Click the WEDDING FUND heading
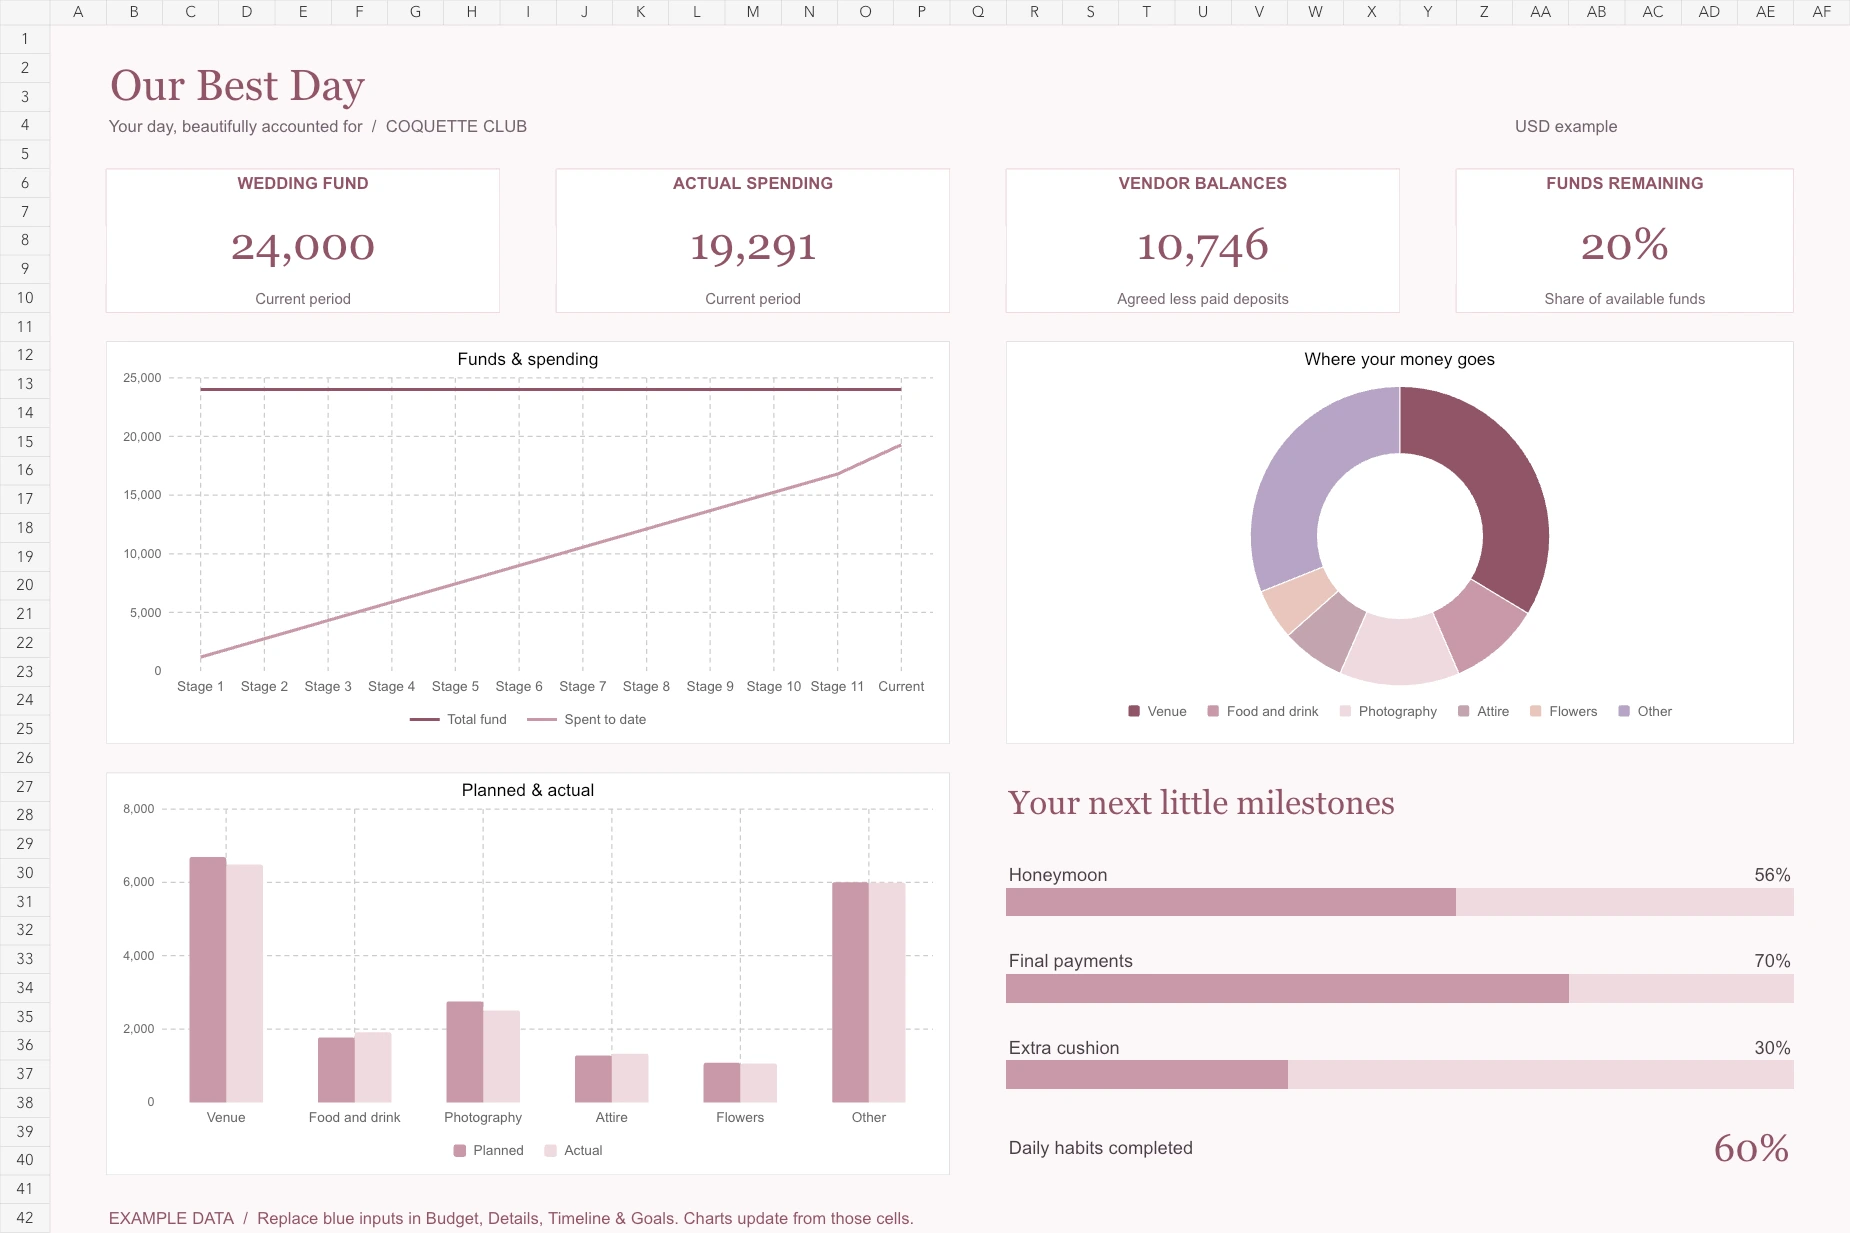Image resolution: width=1850 pixels, height=1233 pixels. point(303,183)
